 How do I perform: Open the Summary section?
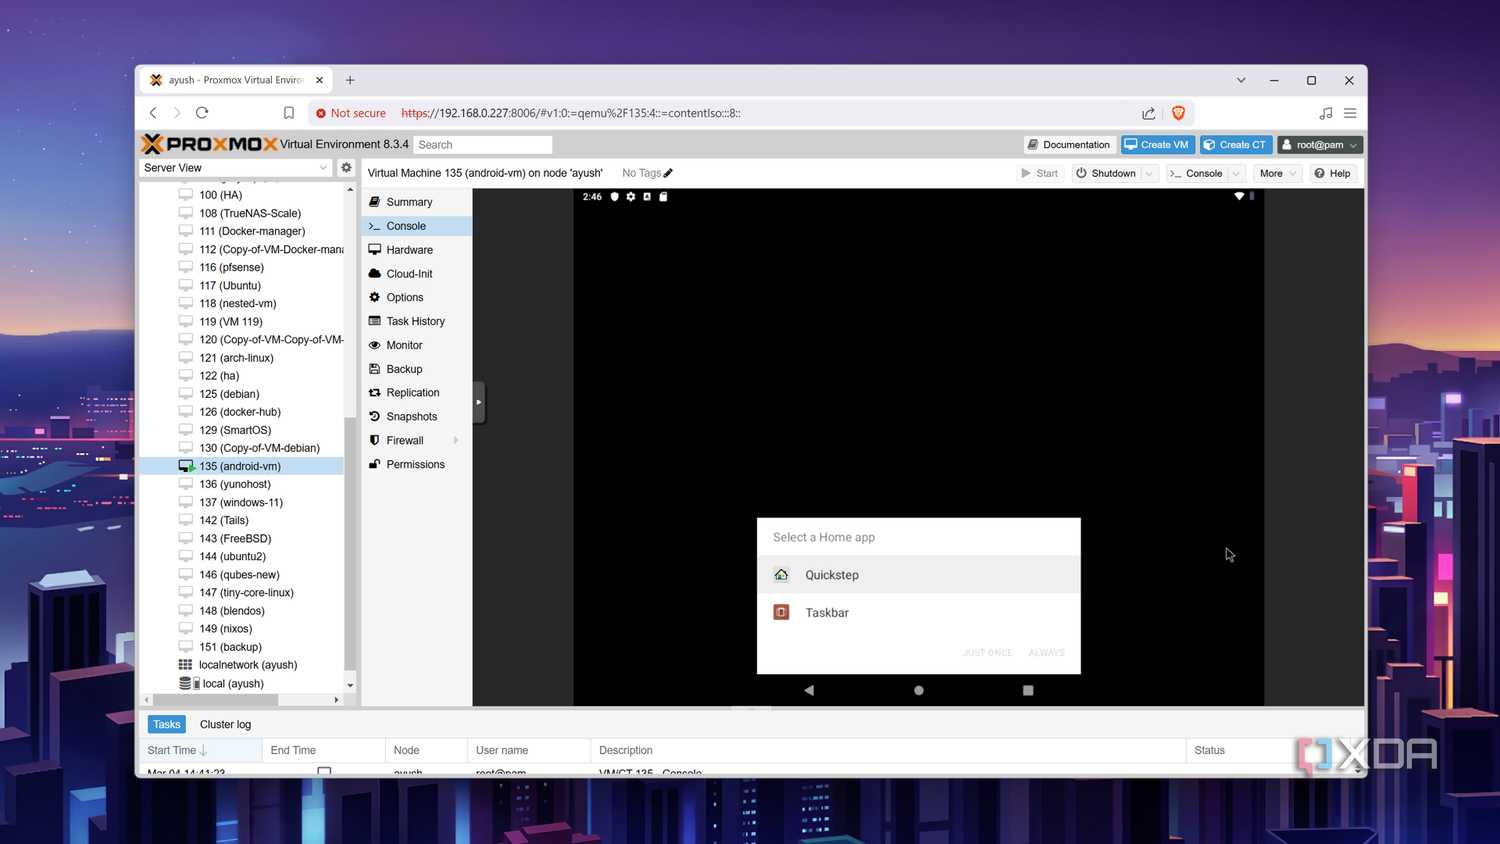[x=416, y=202]
